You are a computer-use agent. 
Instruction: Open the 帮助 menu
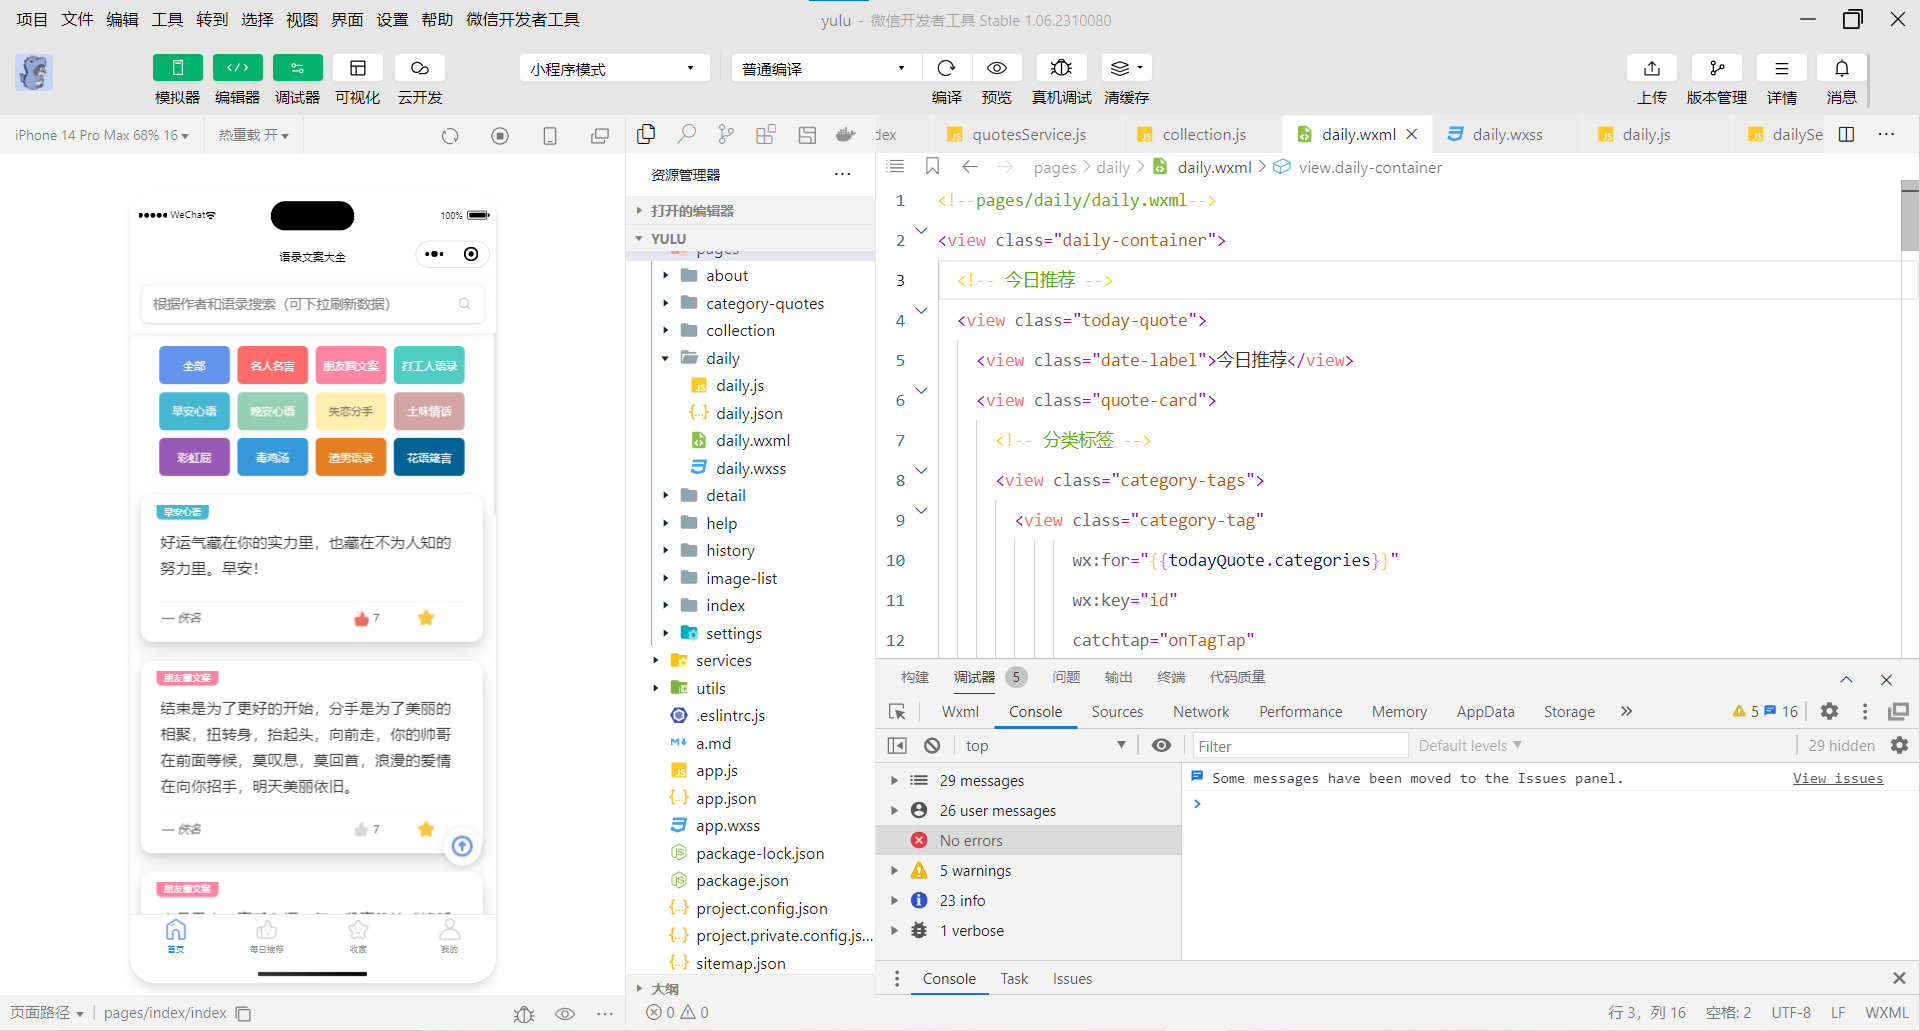coord(437,19)
